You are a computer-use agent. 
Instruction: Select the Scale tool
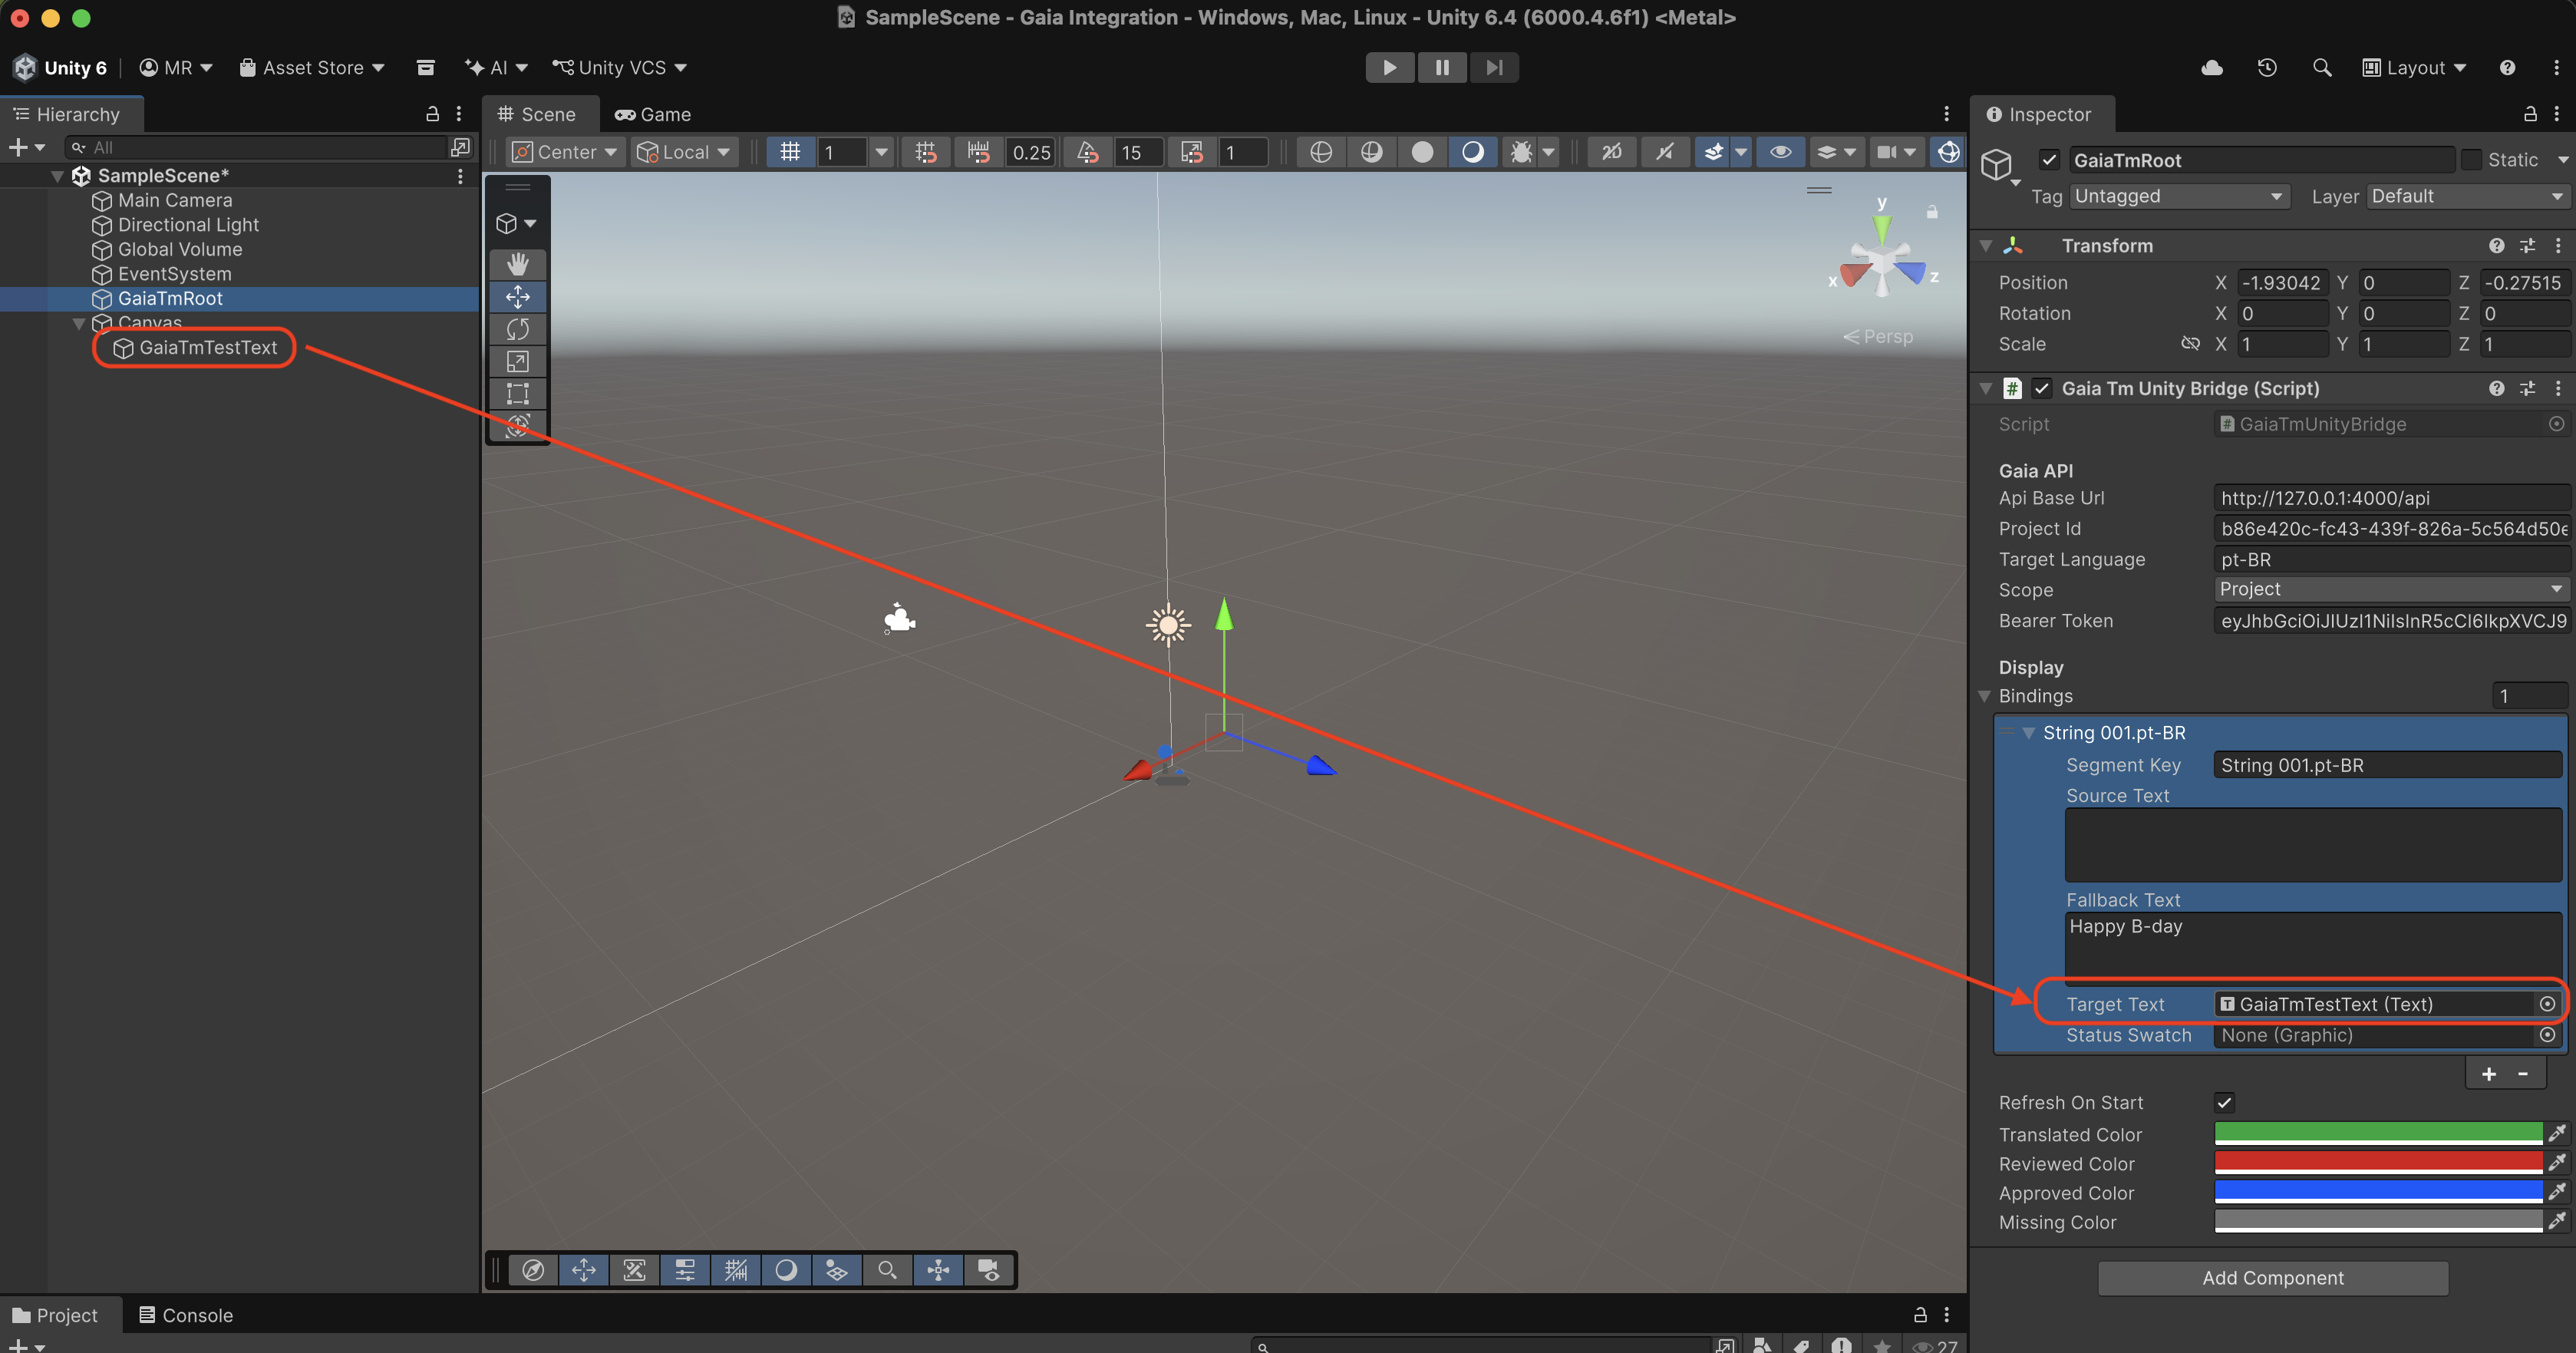517,361
